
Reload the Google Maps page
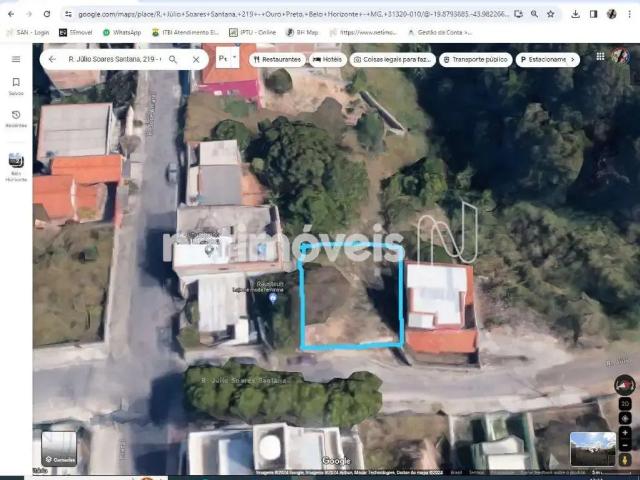pos(47,14)
